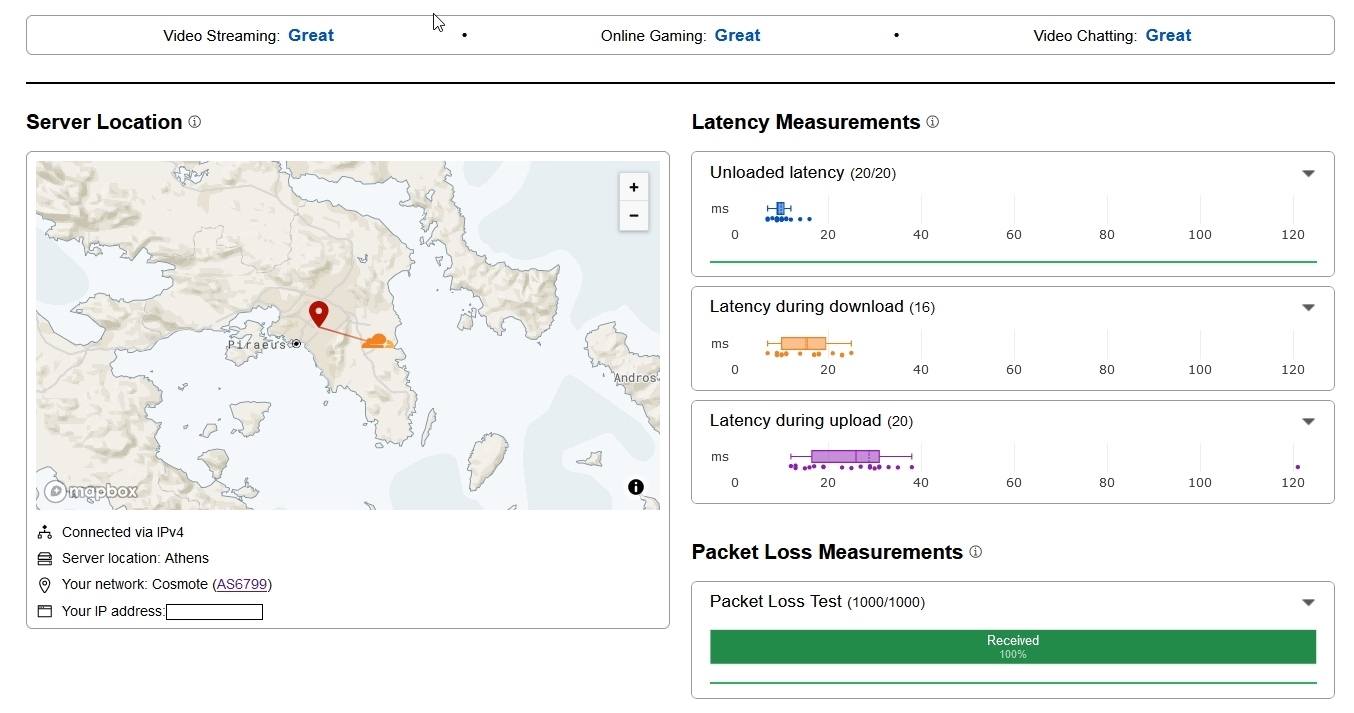Click the blue unloaded latency box plot

(x=780, y=208)
